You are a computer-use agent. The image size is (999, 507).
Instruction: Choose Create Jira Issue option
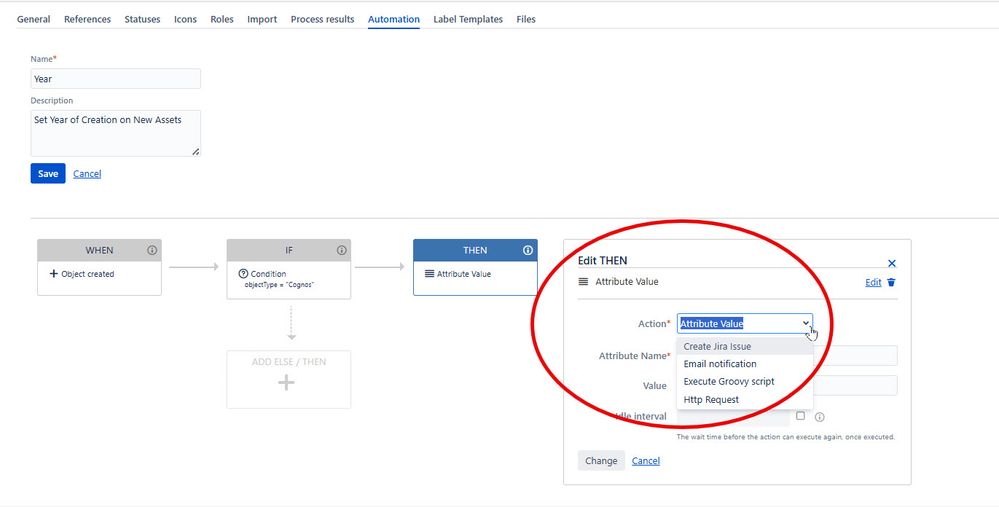[x=745, y=346]
